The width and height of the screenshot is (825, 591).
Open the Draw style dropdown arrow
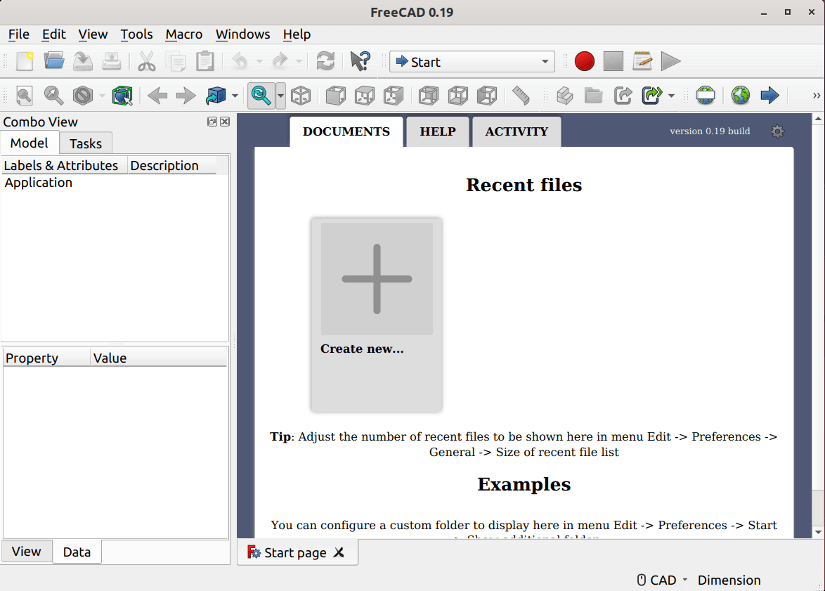click(102, 96)
